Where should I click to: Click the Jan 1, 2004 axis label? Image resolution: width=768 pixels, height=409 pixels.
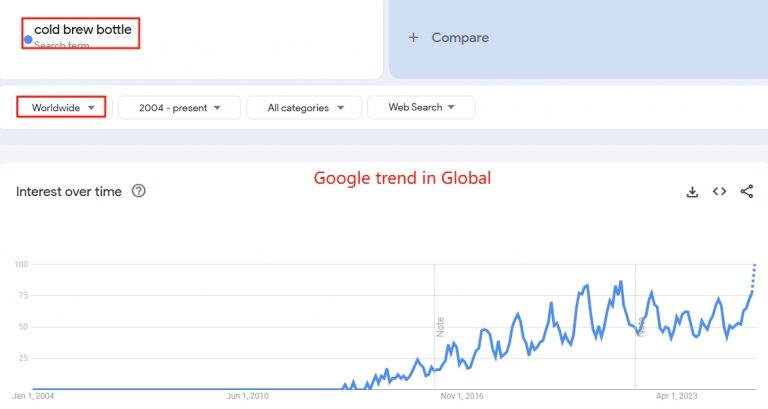tap(33, 396)
